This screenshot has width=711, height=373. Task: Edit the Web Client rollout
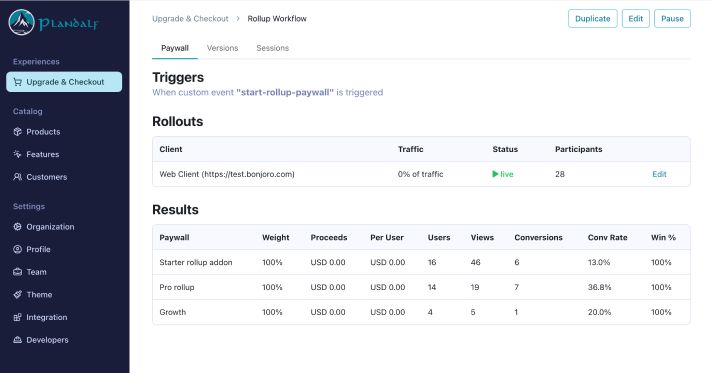pos(659,174)
